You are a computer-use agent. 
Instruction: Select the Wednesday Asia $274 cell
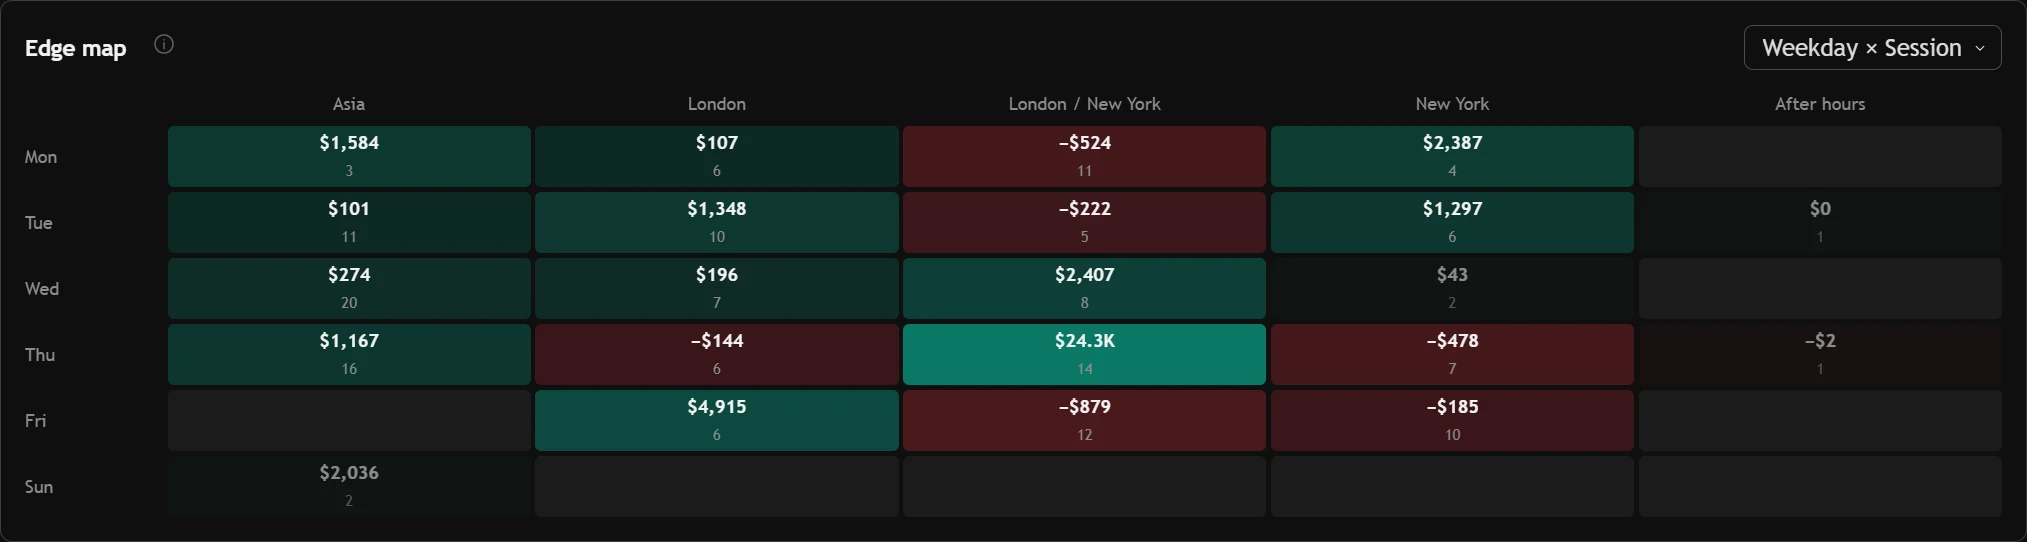349,288
